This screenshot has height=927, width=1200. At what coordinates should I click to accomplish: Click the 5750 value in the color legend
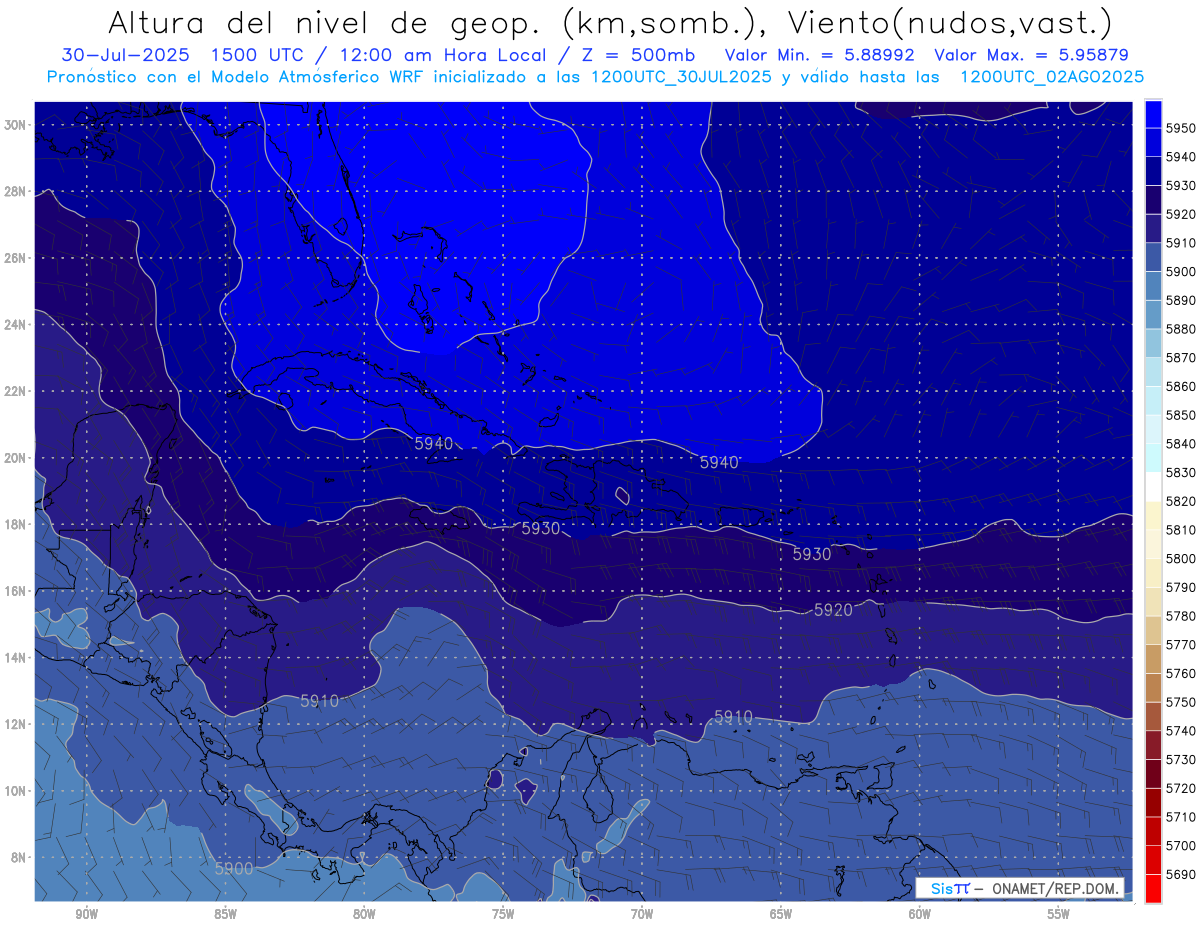pyautogui.click(x=1181, y=702)
